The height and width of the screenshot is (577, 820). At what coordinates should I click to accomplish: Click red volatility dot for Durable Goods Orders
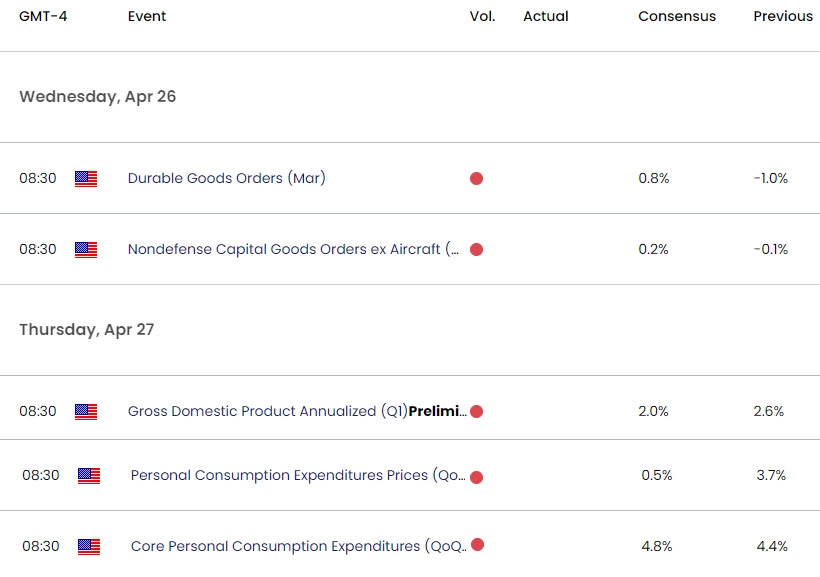(476, 179)
